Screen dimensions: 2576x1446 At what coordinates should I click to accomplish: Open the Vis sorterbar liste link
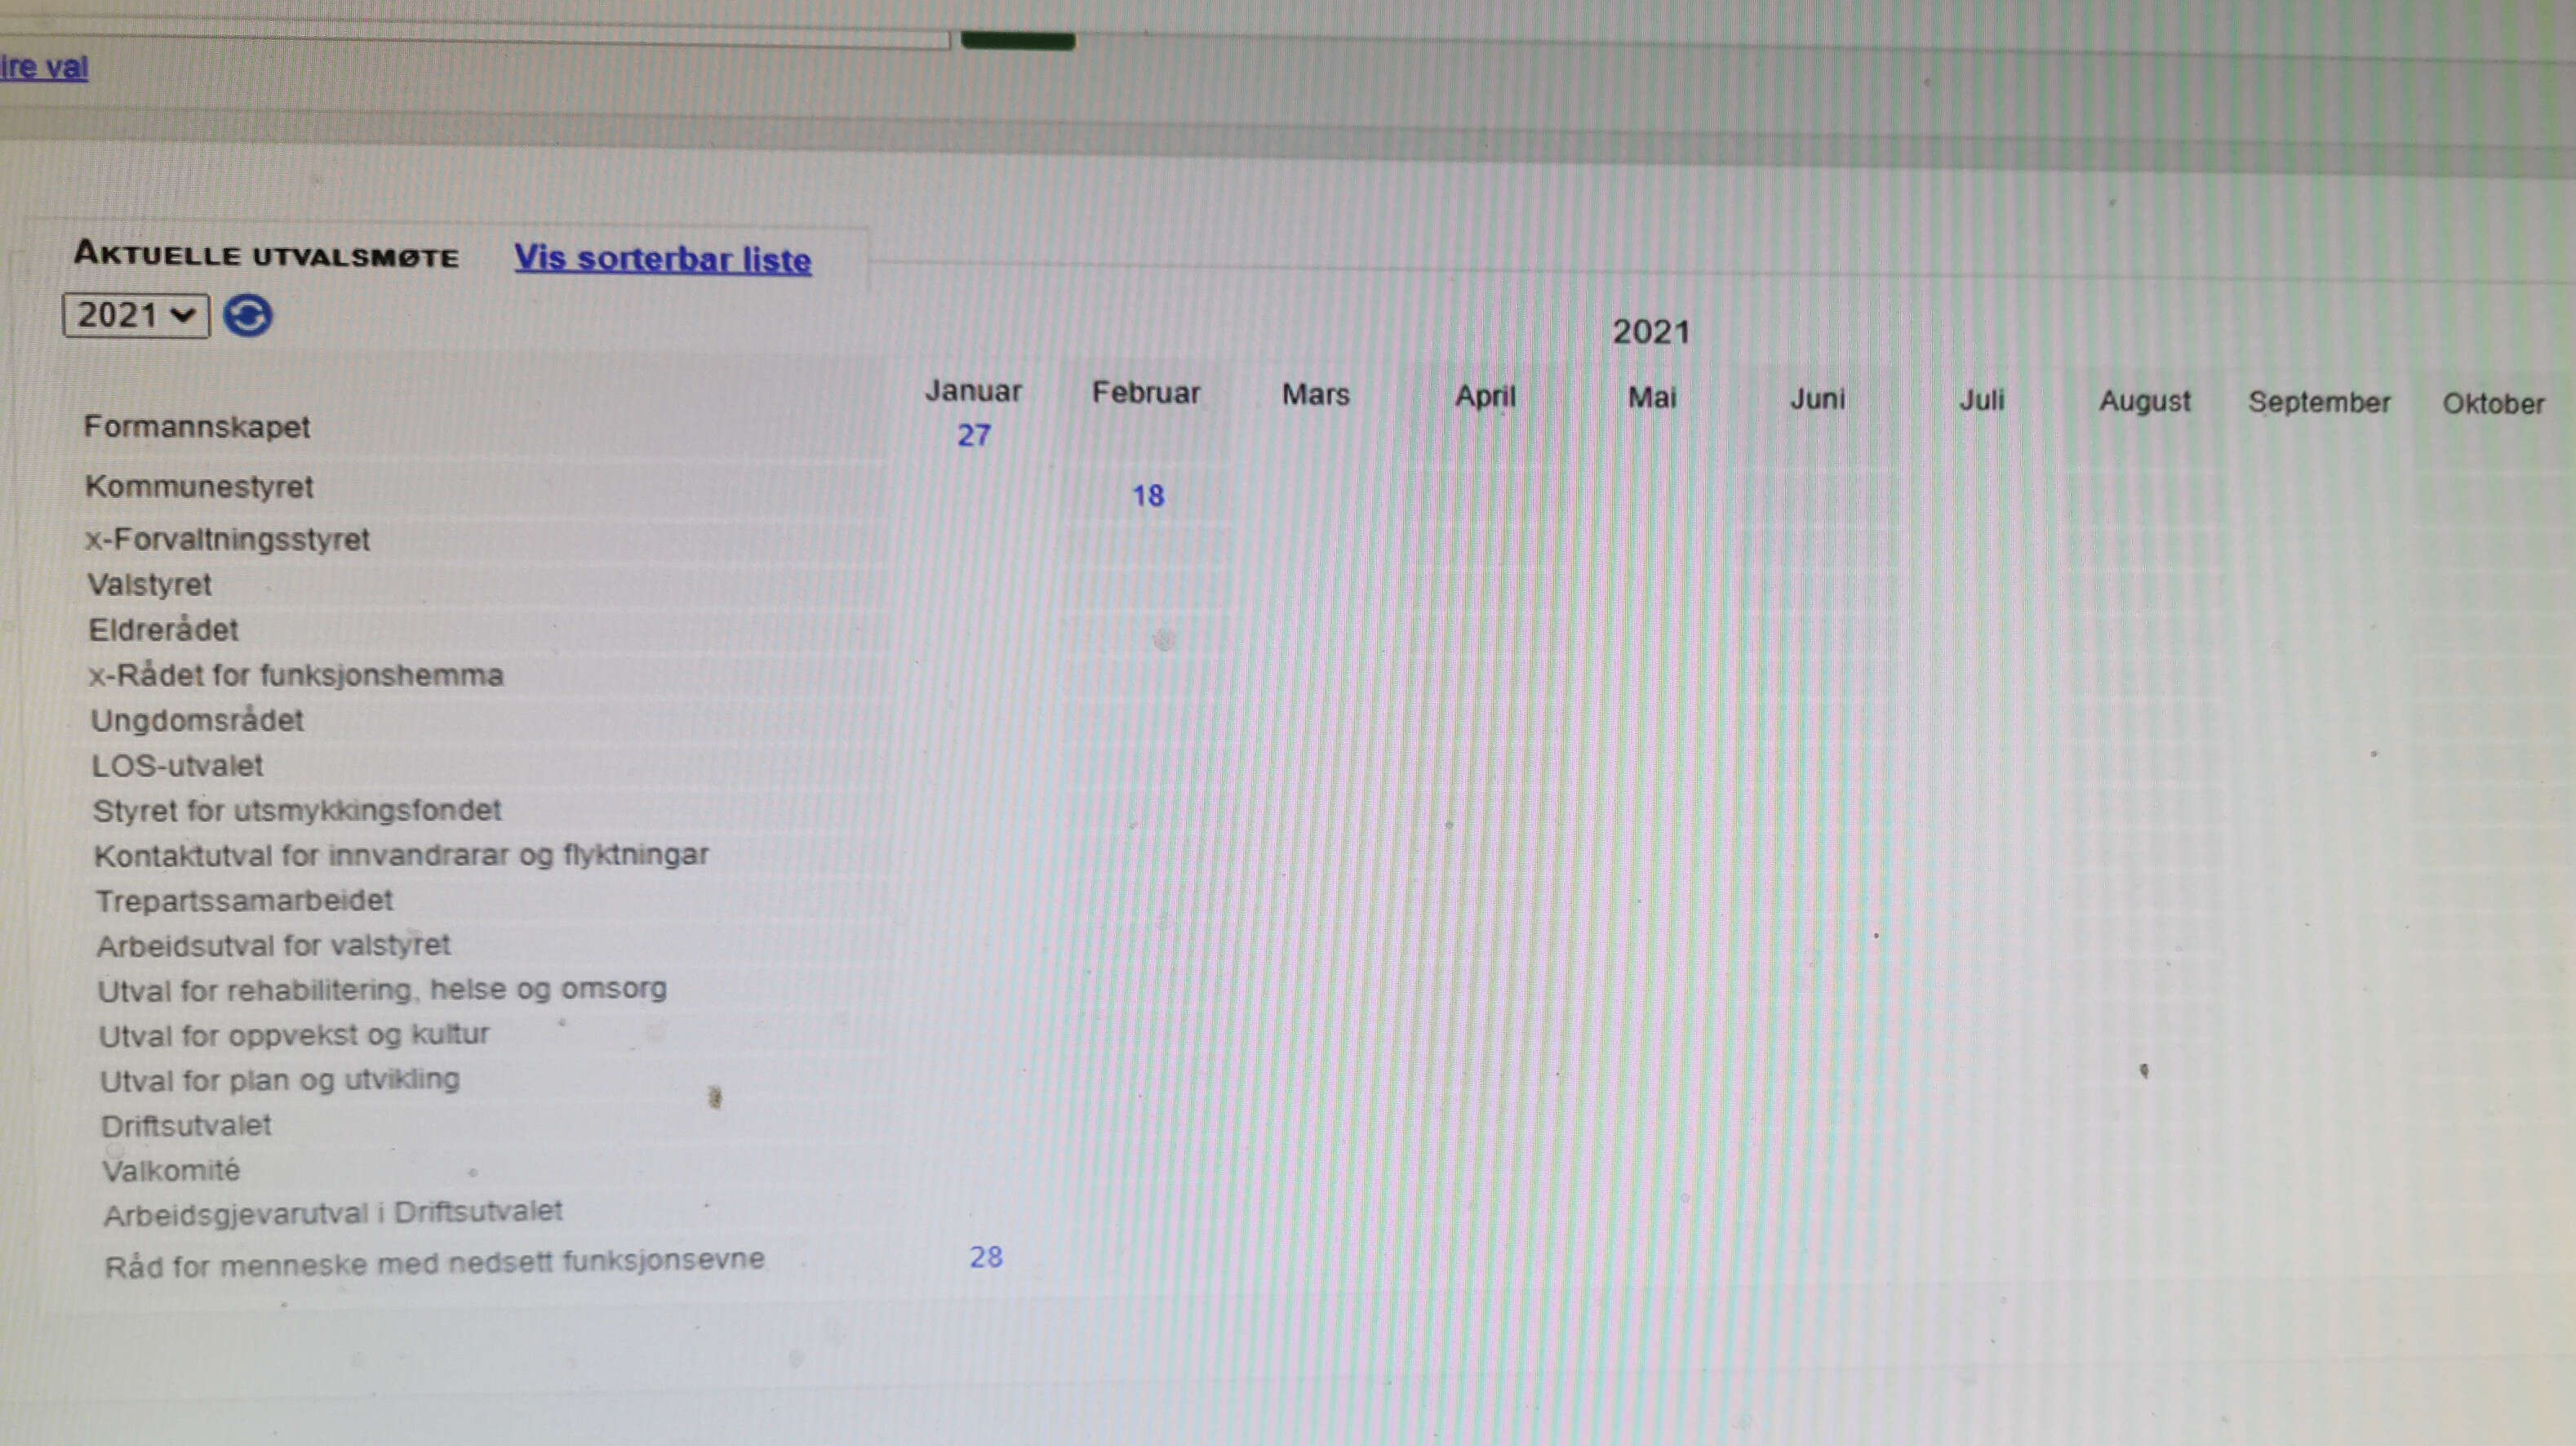pyautogui.click(x=662, y=259)
